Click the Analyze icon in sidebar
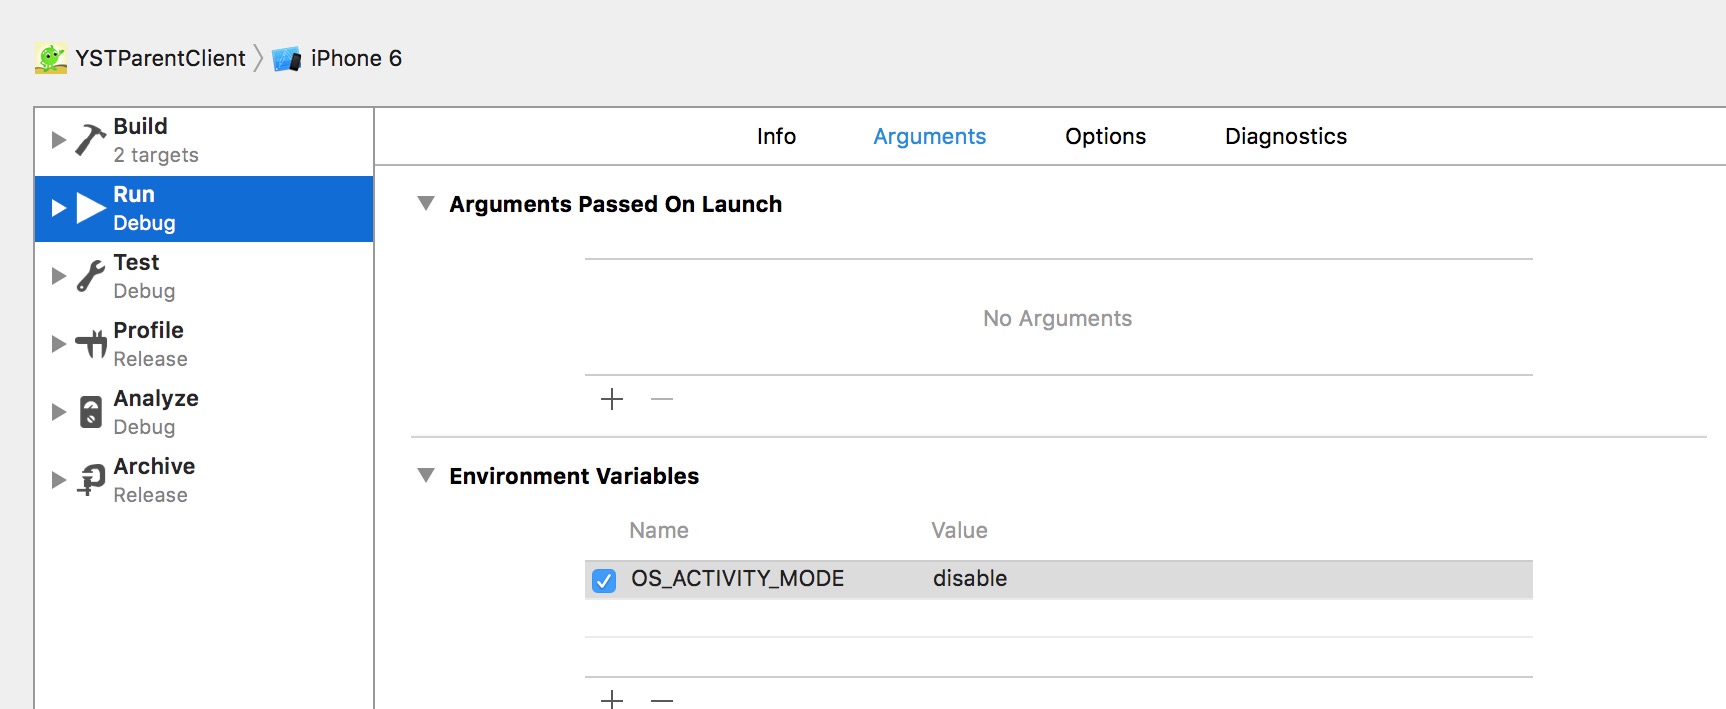The image size is (1726, 709). point(91,412)
